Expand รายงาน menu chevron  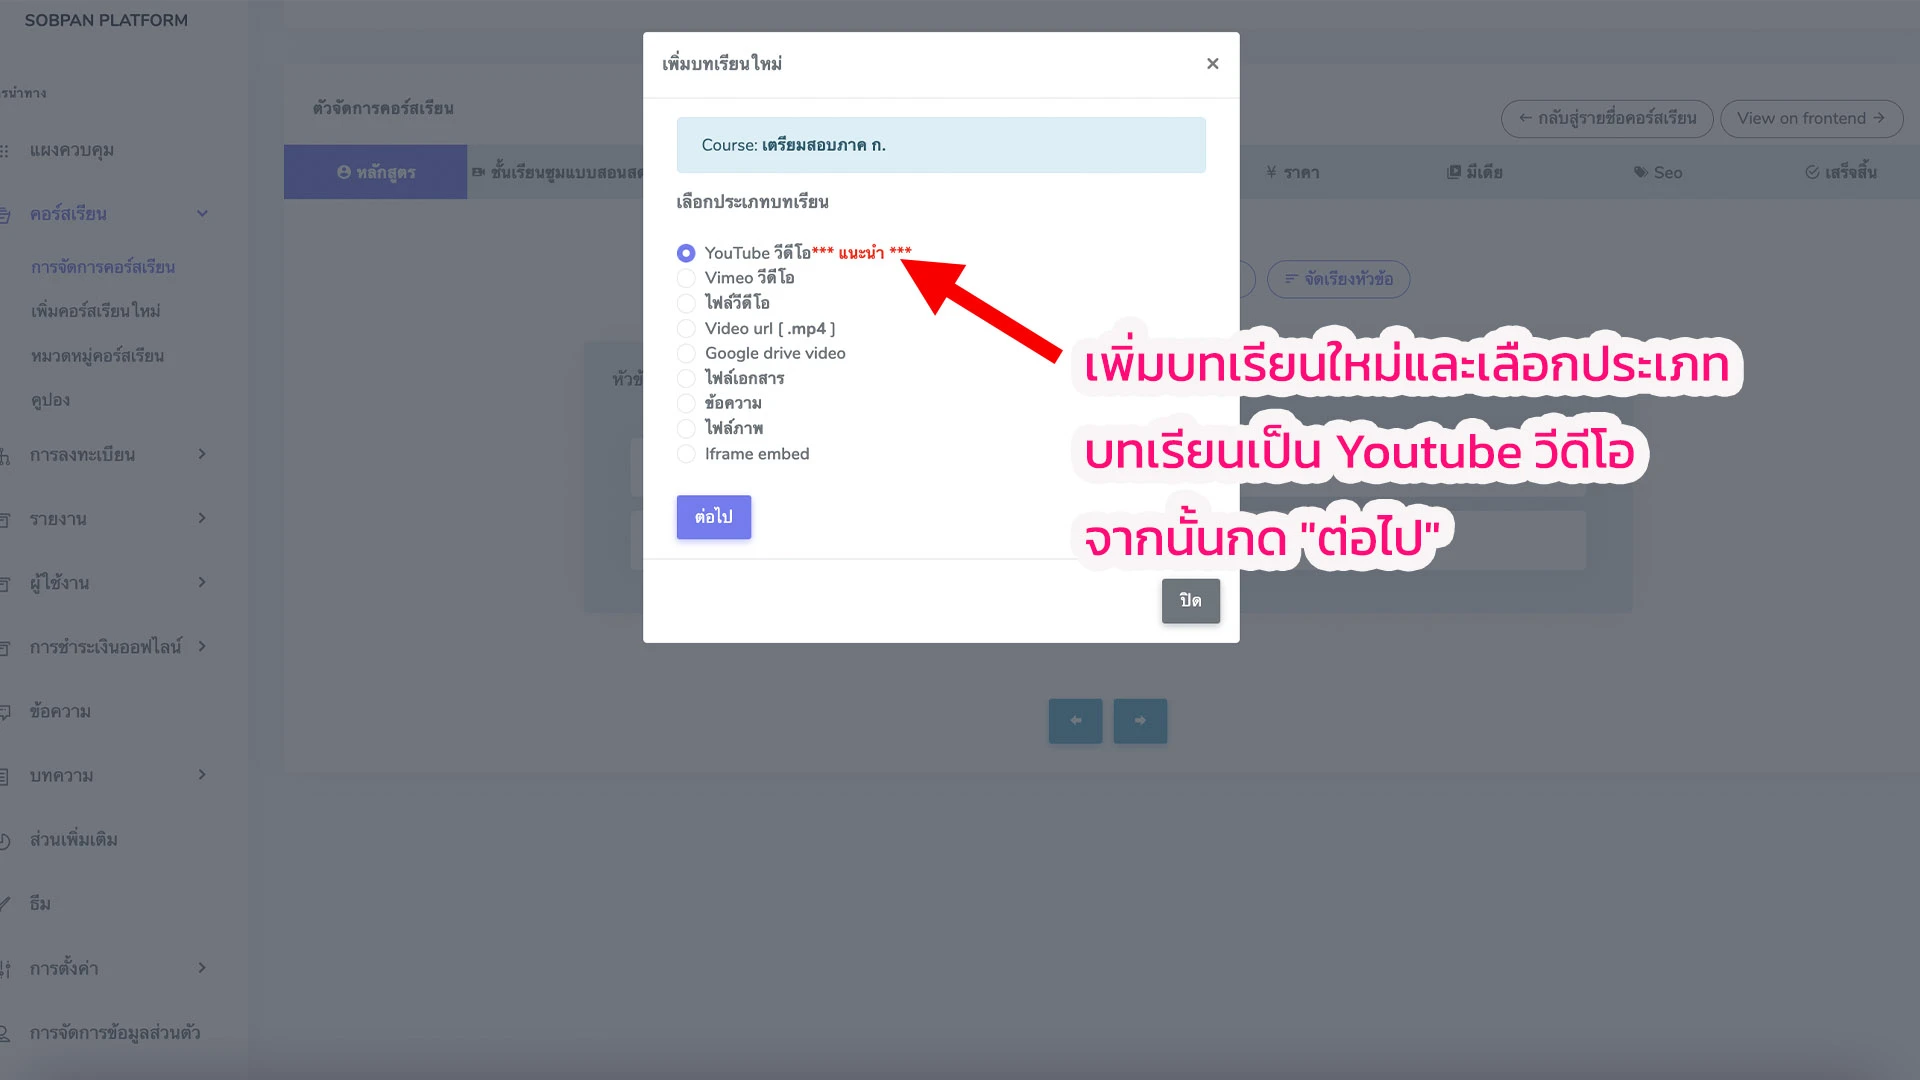202,518
